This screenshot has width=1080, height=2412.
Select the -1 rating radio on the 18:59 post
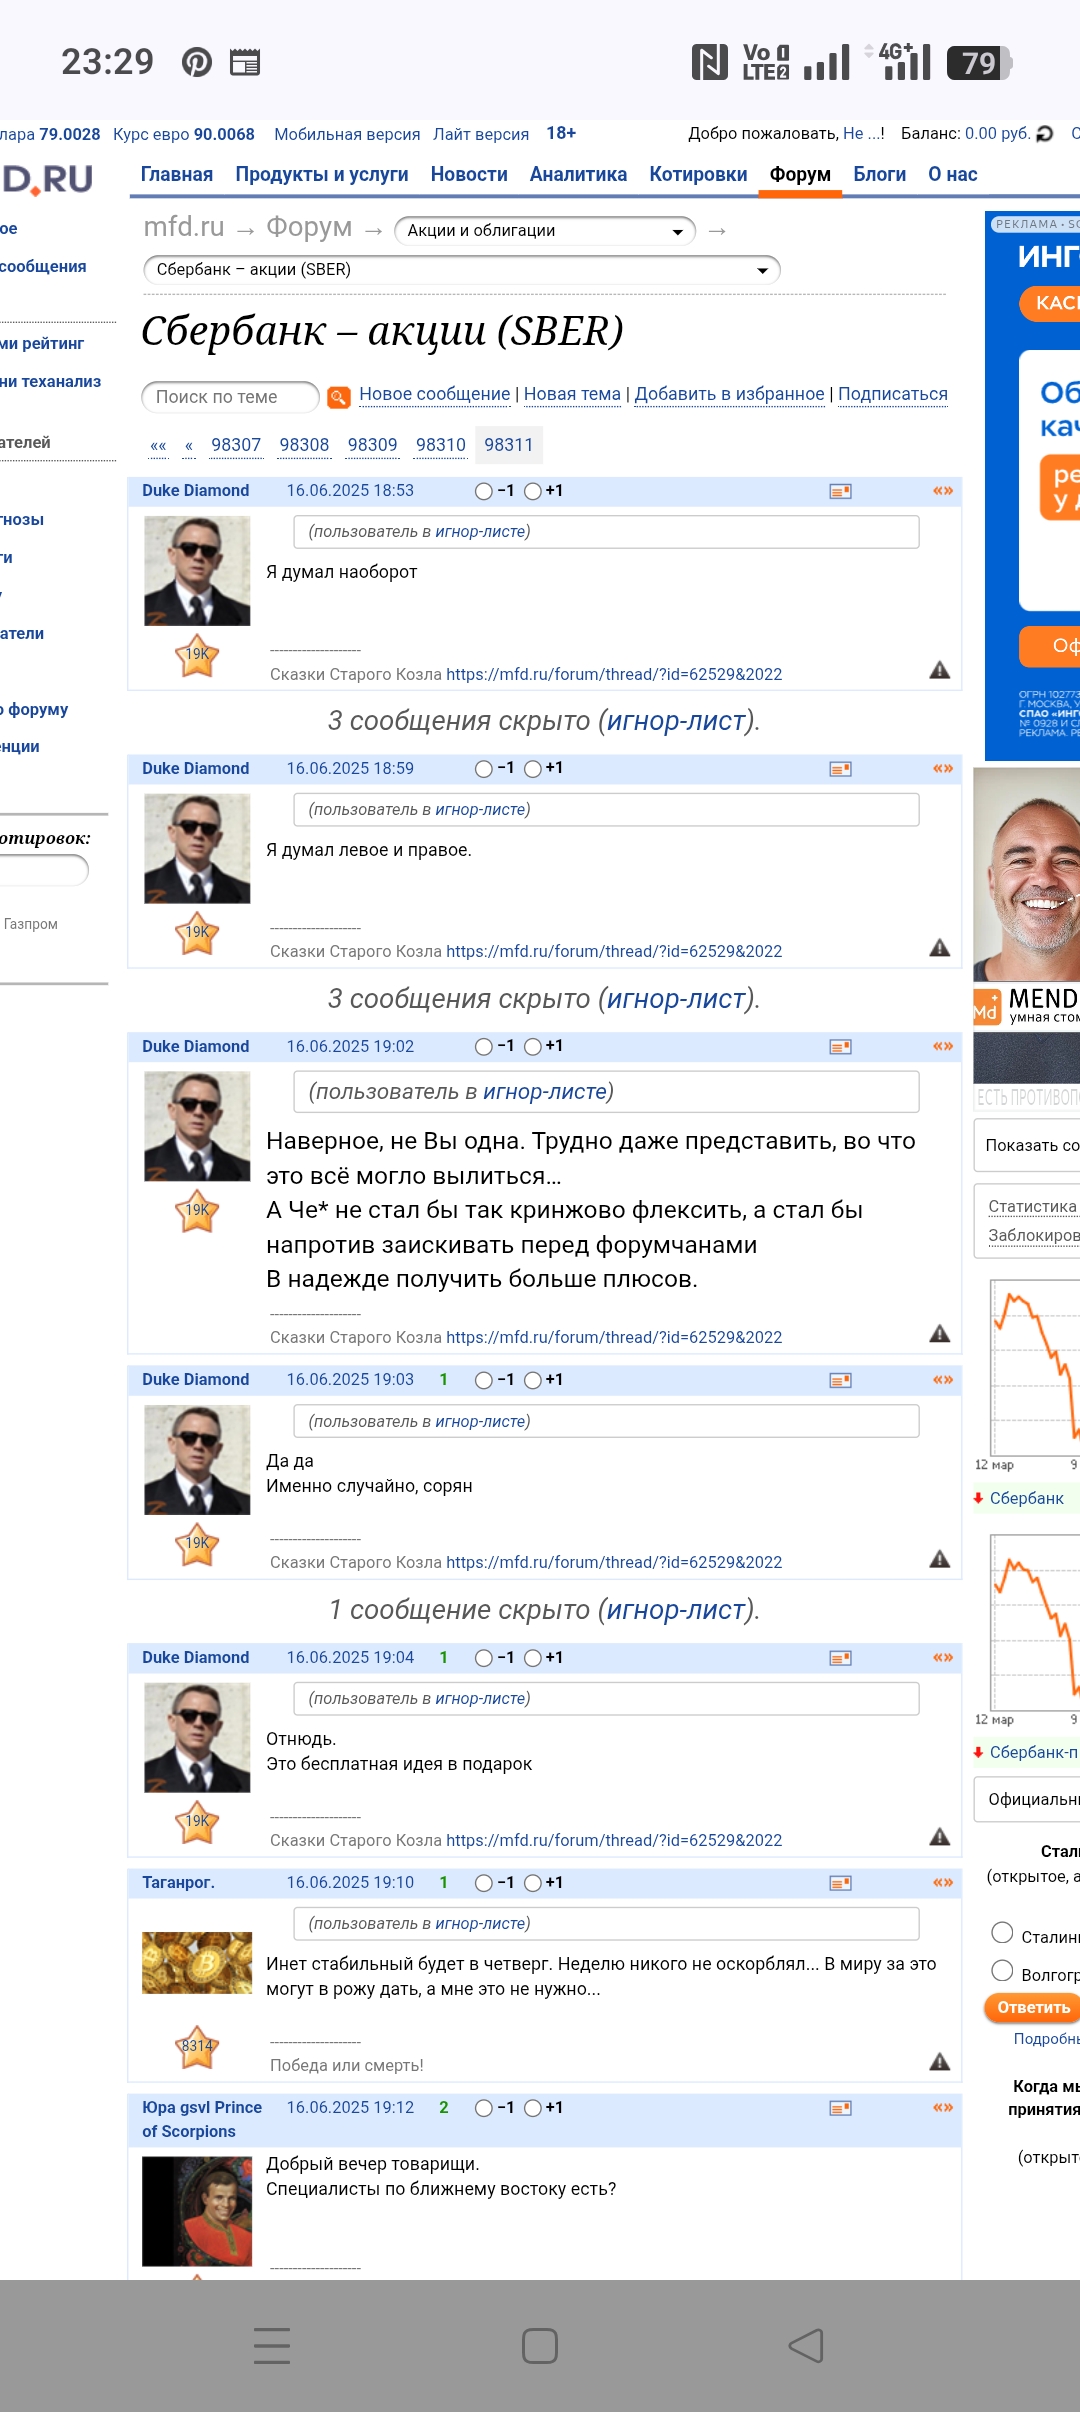[x=484, y=769]
